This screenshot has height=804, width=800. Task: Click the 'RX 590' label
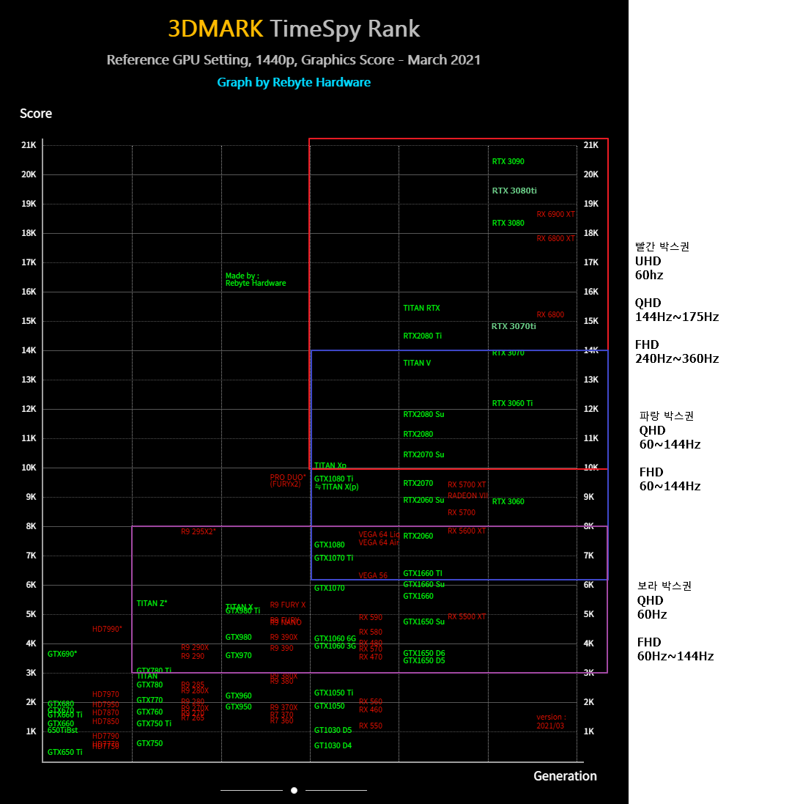point(371,618)
